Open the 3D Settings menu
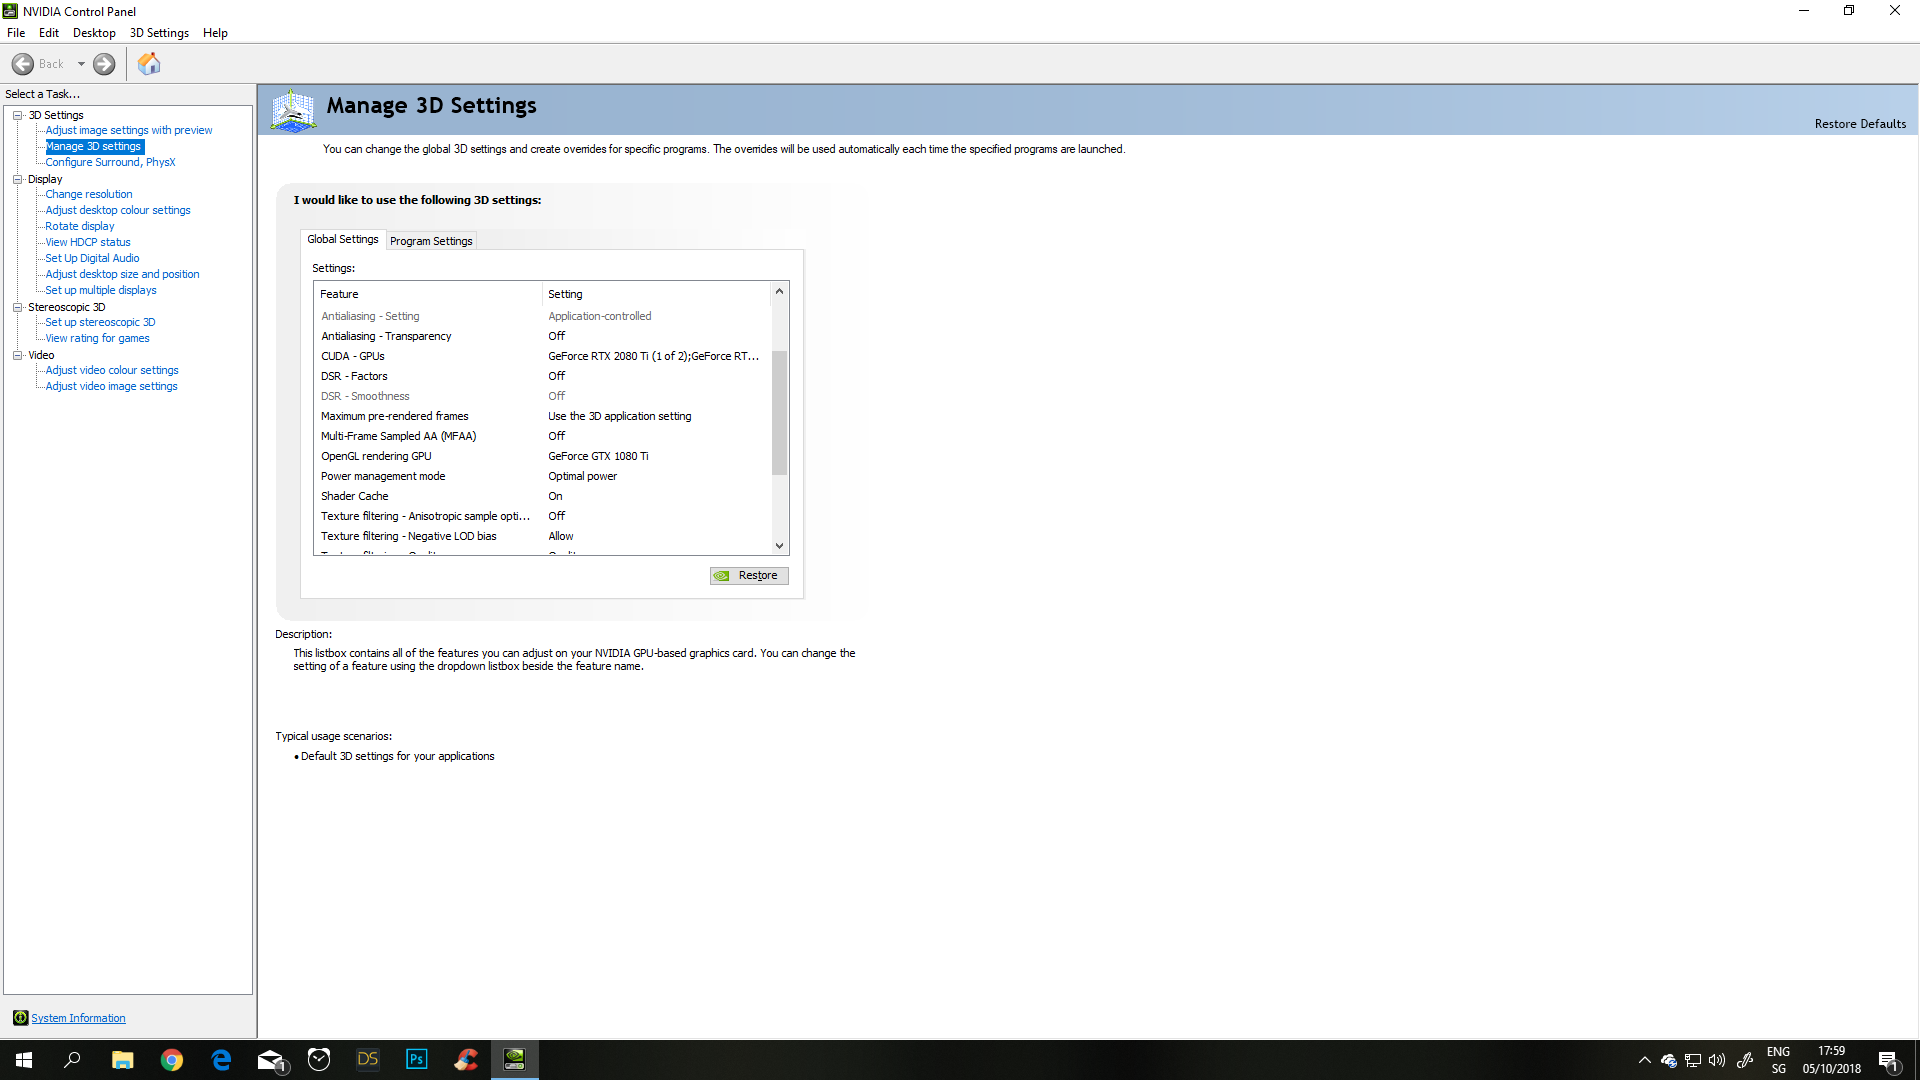Viewport: 1920px width, 1080px height. (159, 33)
